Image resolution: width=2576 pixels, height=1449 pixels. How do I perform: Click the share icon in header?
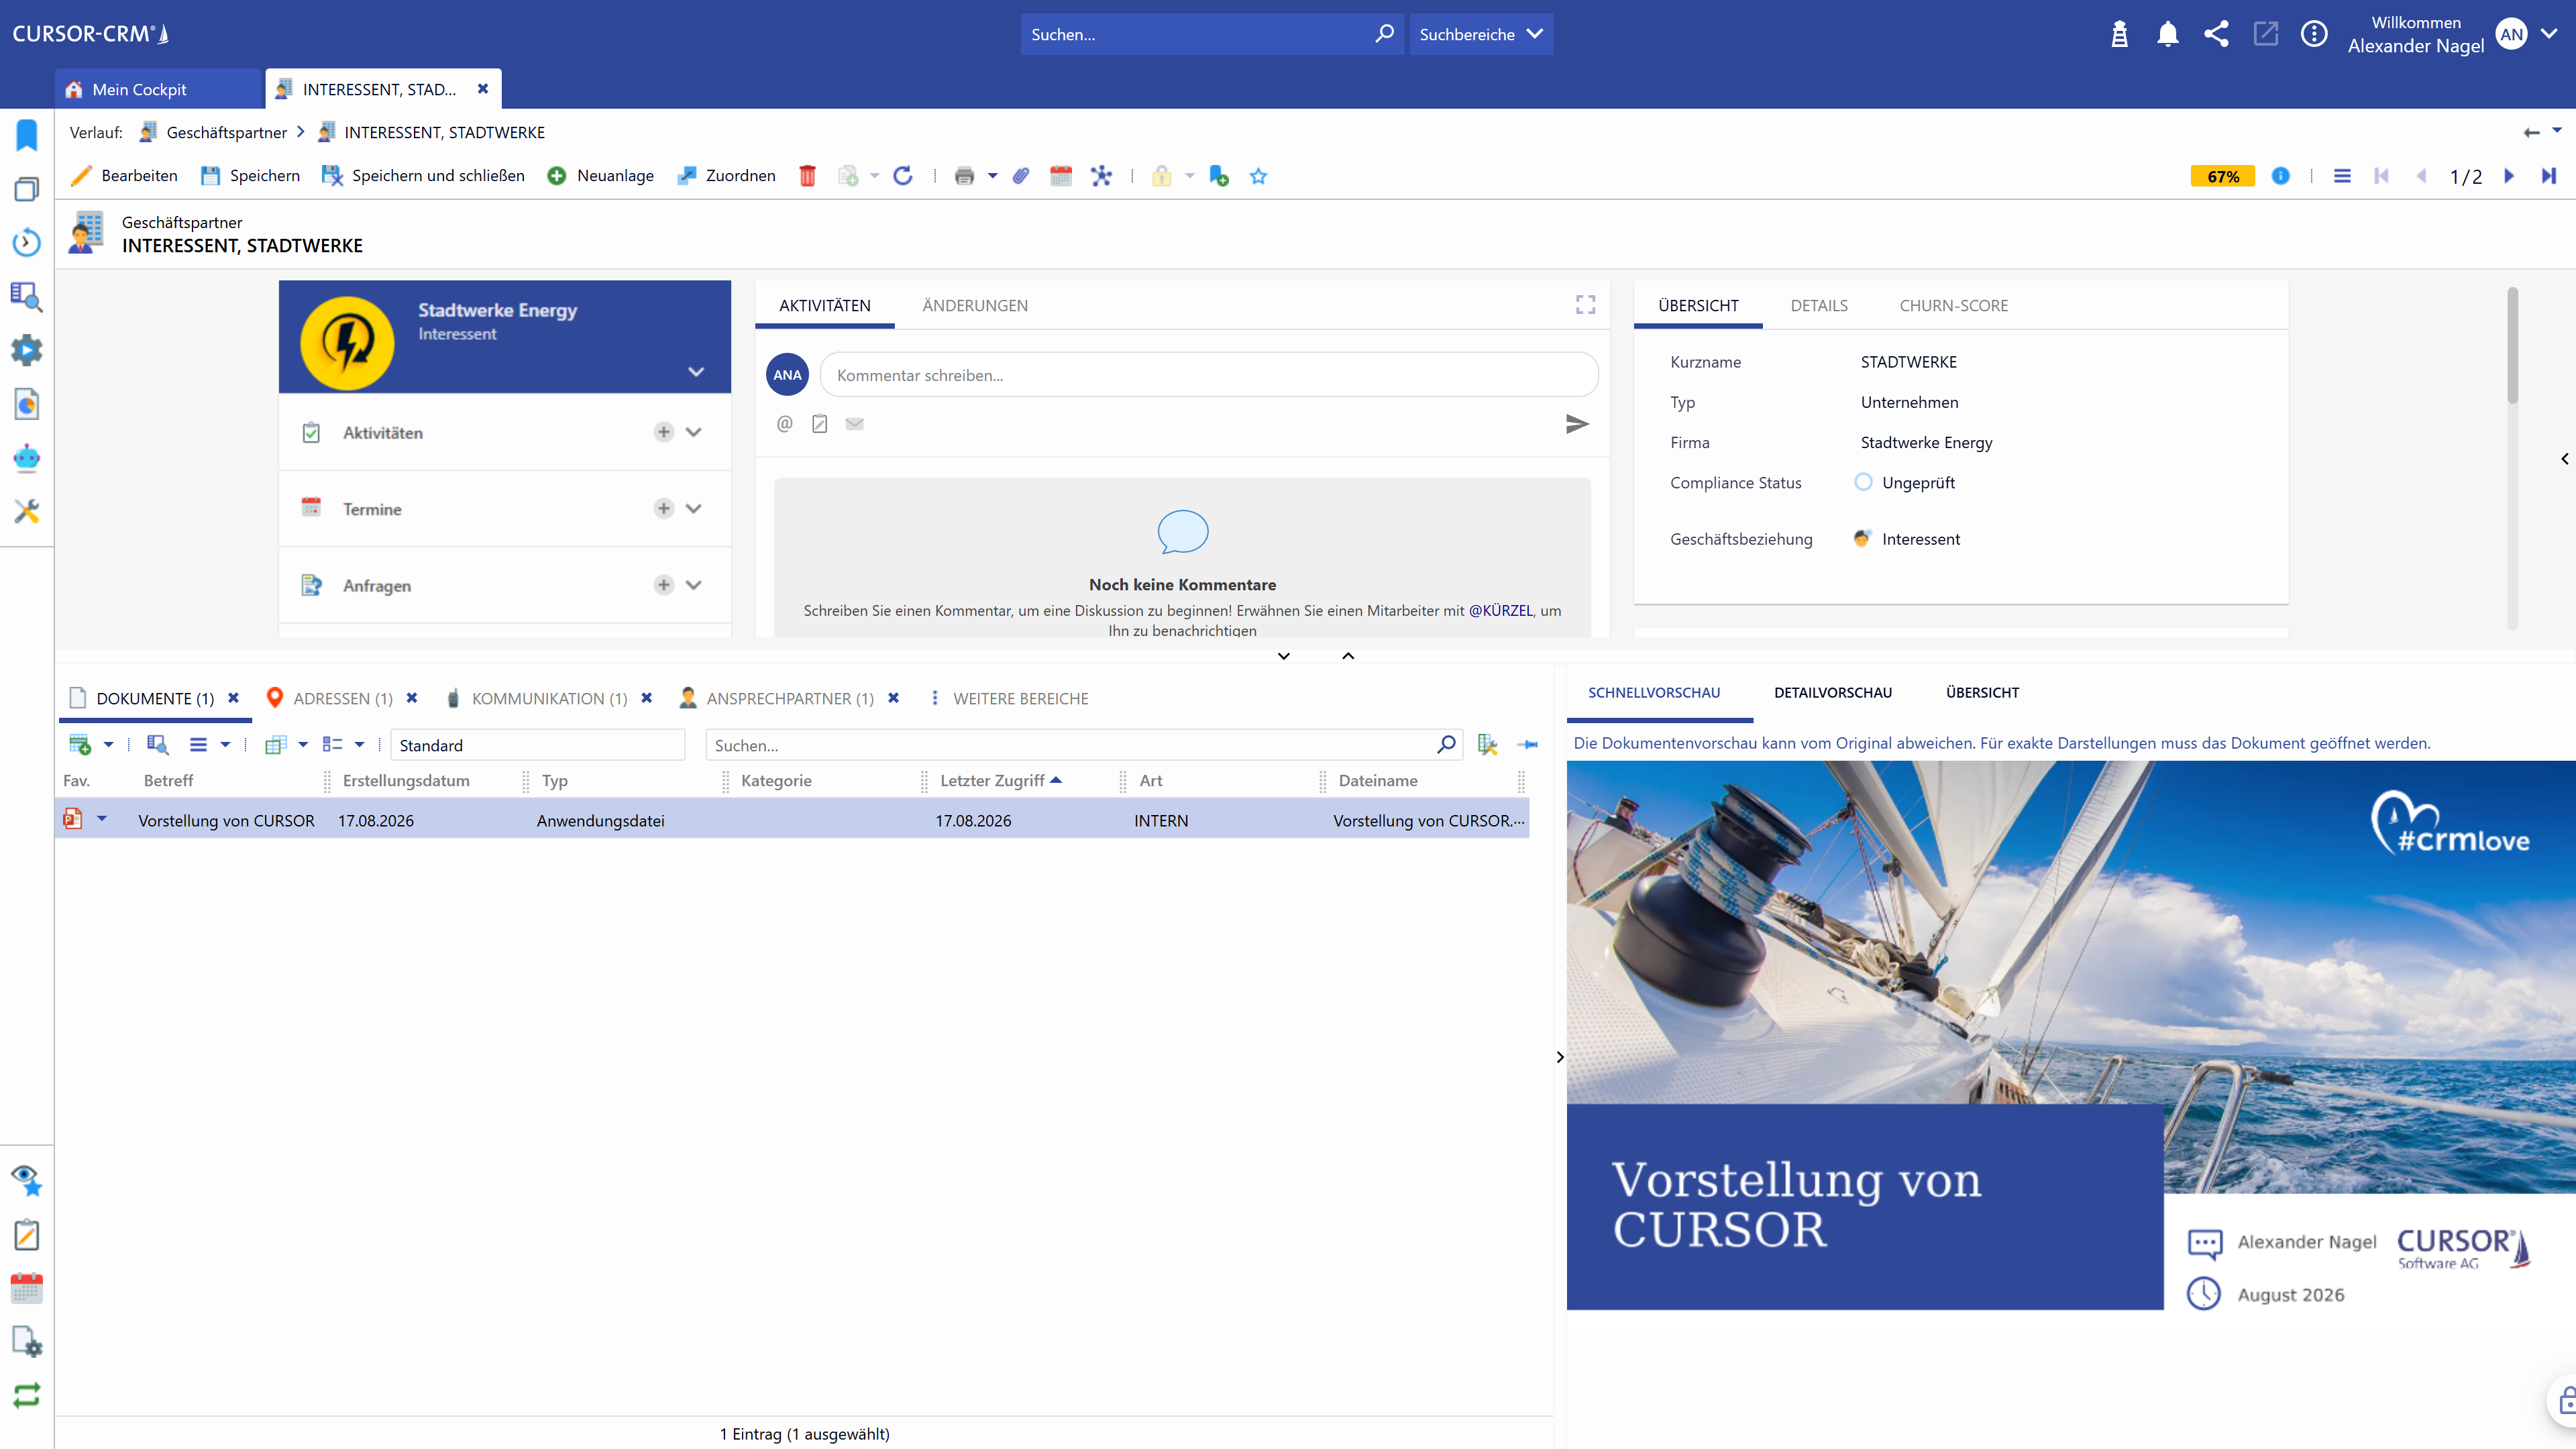pos(2216,34)
